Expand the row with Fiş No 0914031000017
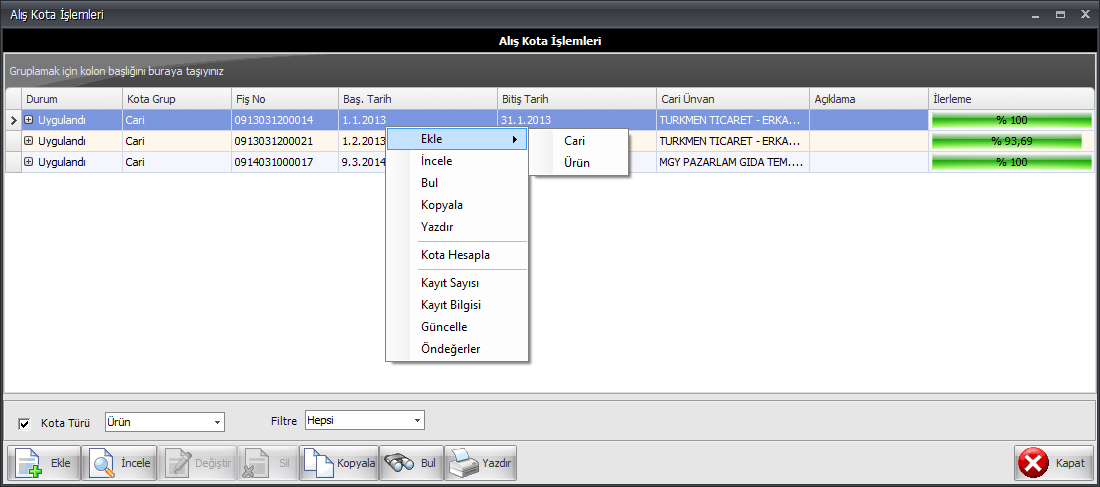This screenshot has height=487, width=1100. [x=29, y=162]
